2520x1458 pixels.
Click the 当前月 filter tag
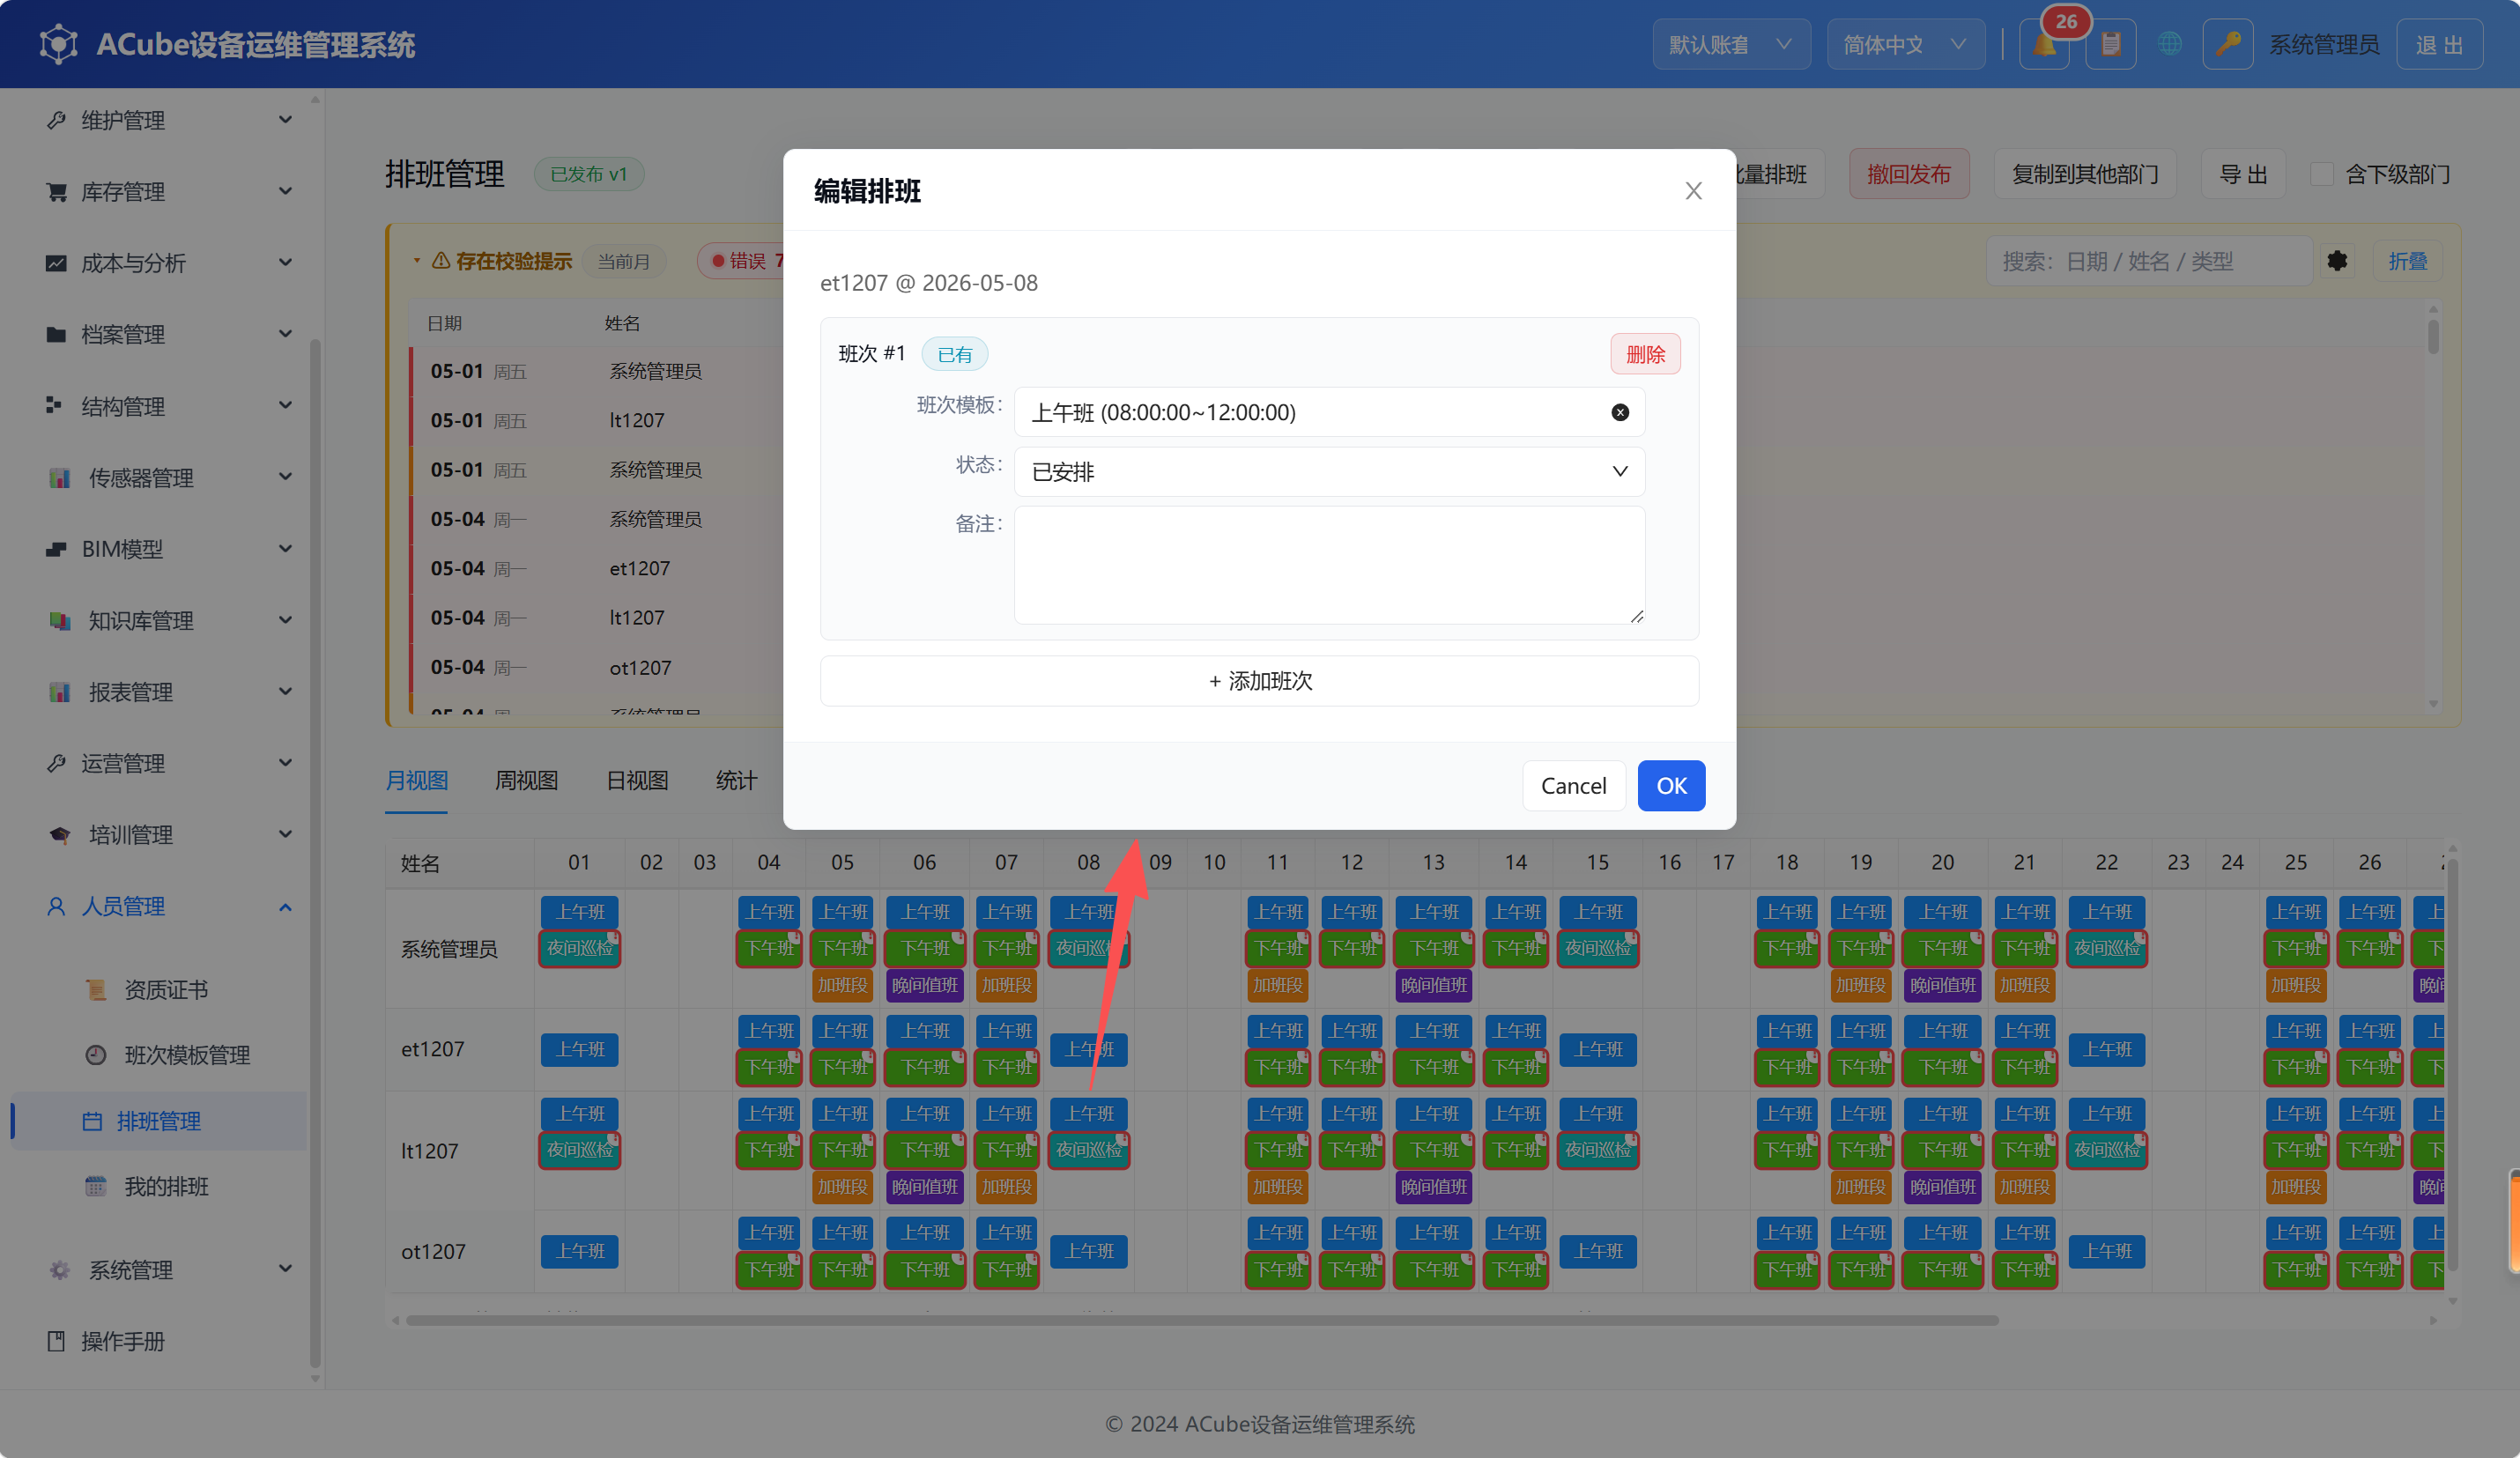[x=623, y=261]
